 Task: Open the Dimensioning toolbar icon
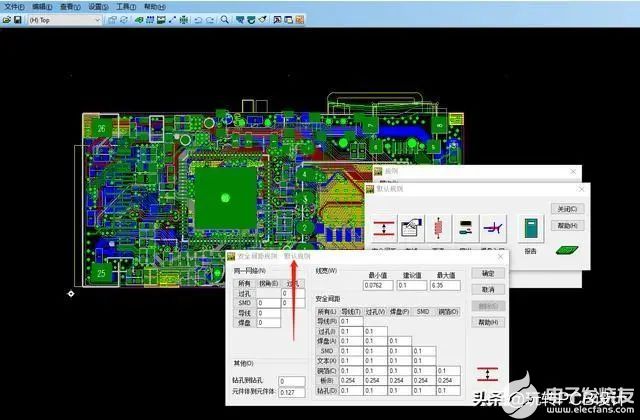[x=161, y=20]
